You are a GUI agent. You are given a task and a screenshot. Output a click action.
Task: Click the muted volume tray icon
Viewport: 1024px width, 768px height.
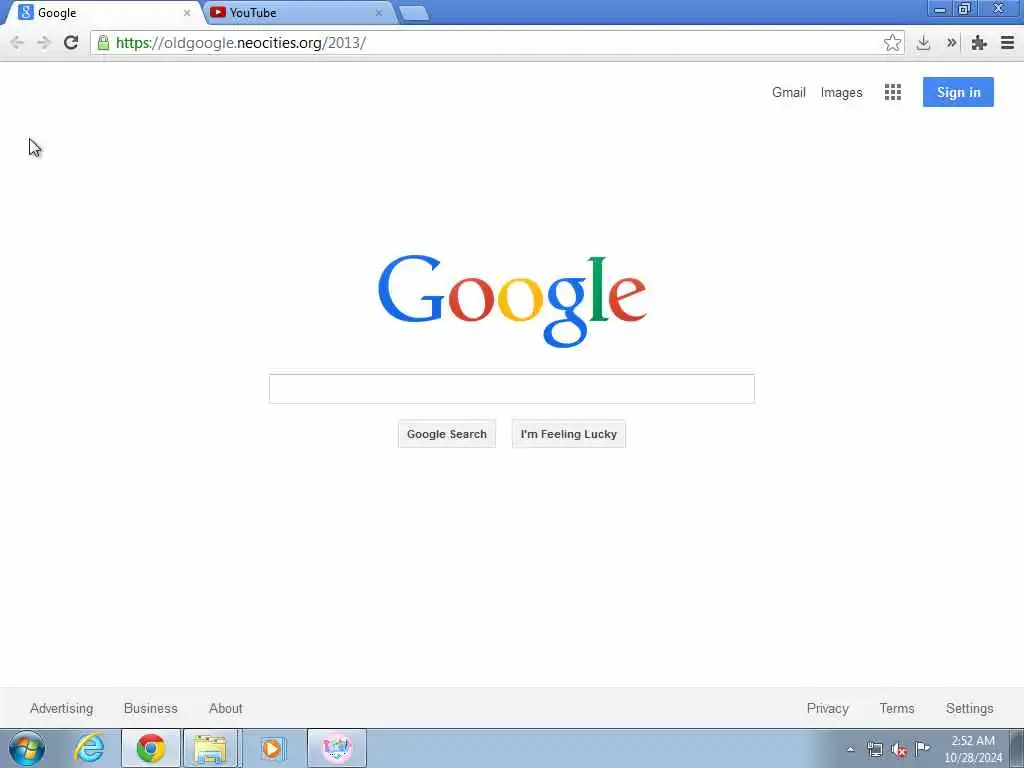[x=899, y=750]
